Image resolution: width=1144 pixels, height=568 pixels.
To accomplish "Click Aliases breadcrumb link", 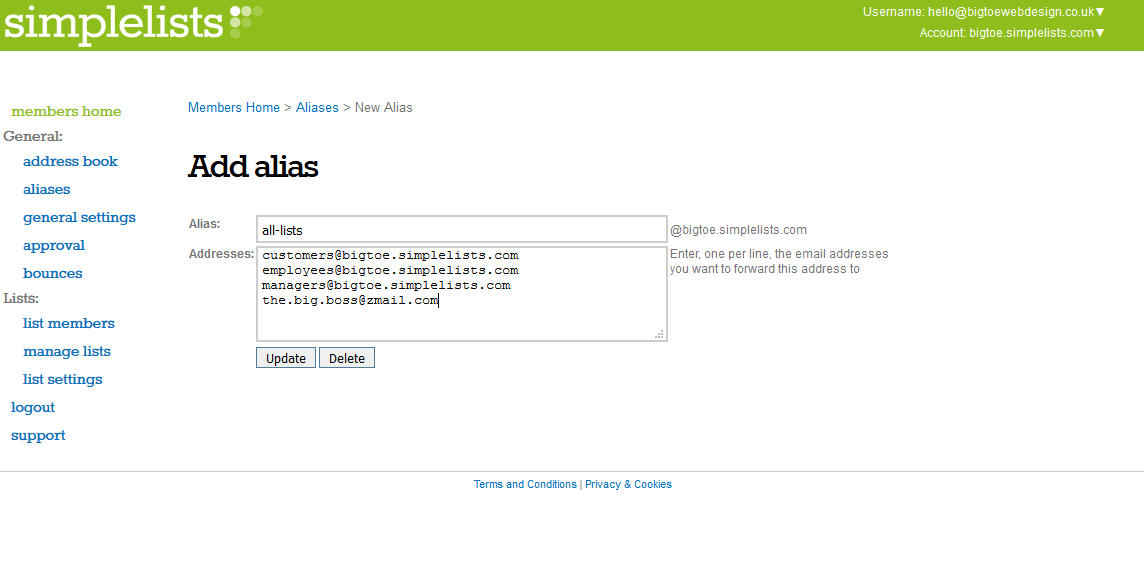I will click(317, 107).
